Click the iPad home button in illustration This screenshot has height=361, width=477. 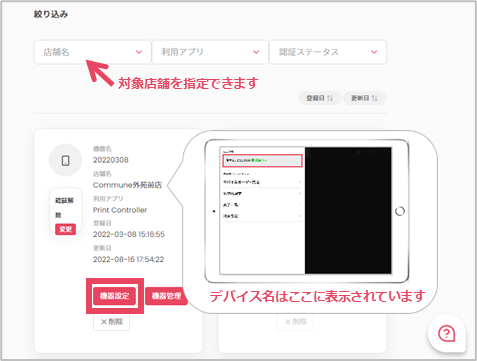point(400,211)
